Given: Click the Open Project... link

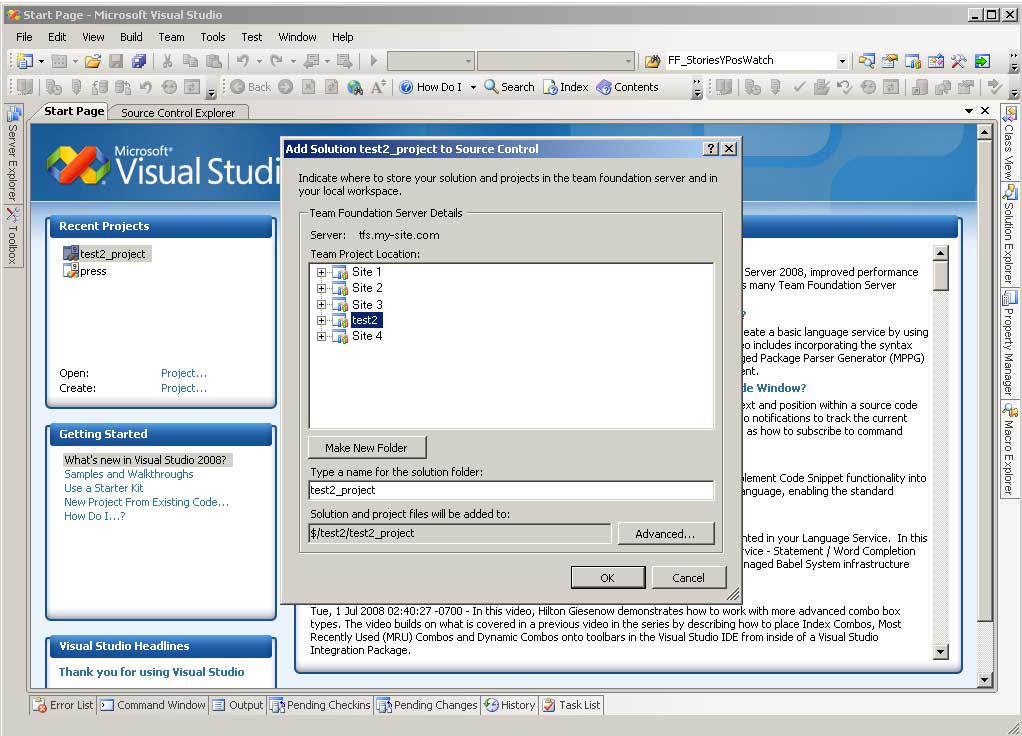Looking at the screenshot, I should pos(184,373).
